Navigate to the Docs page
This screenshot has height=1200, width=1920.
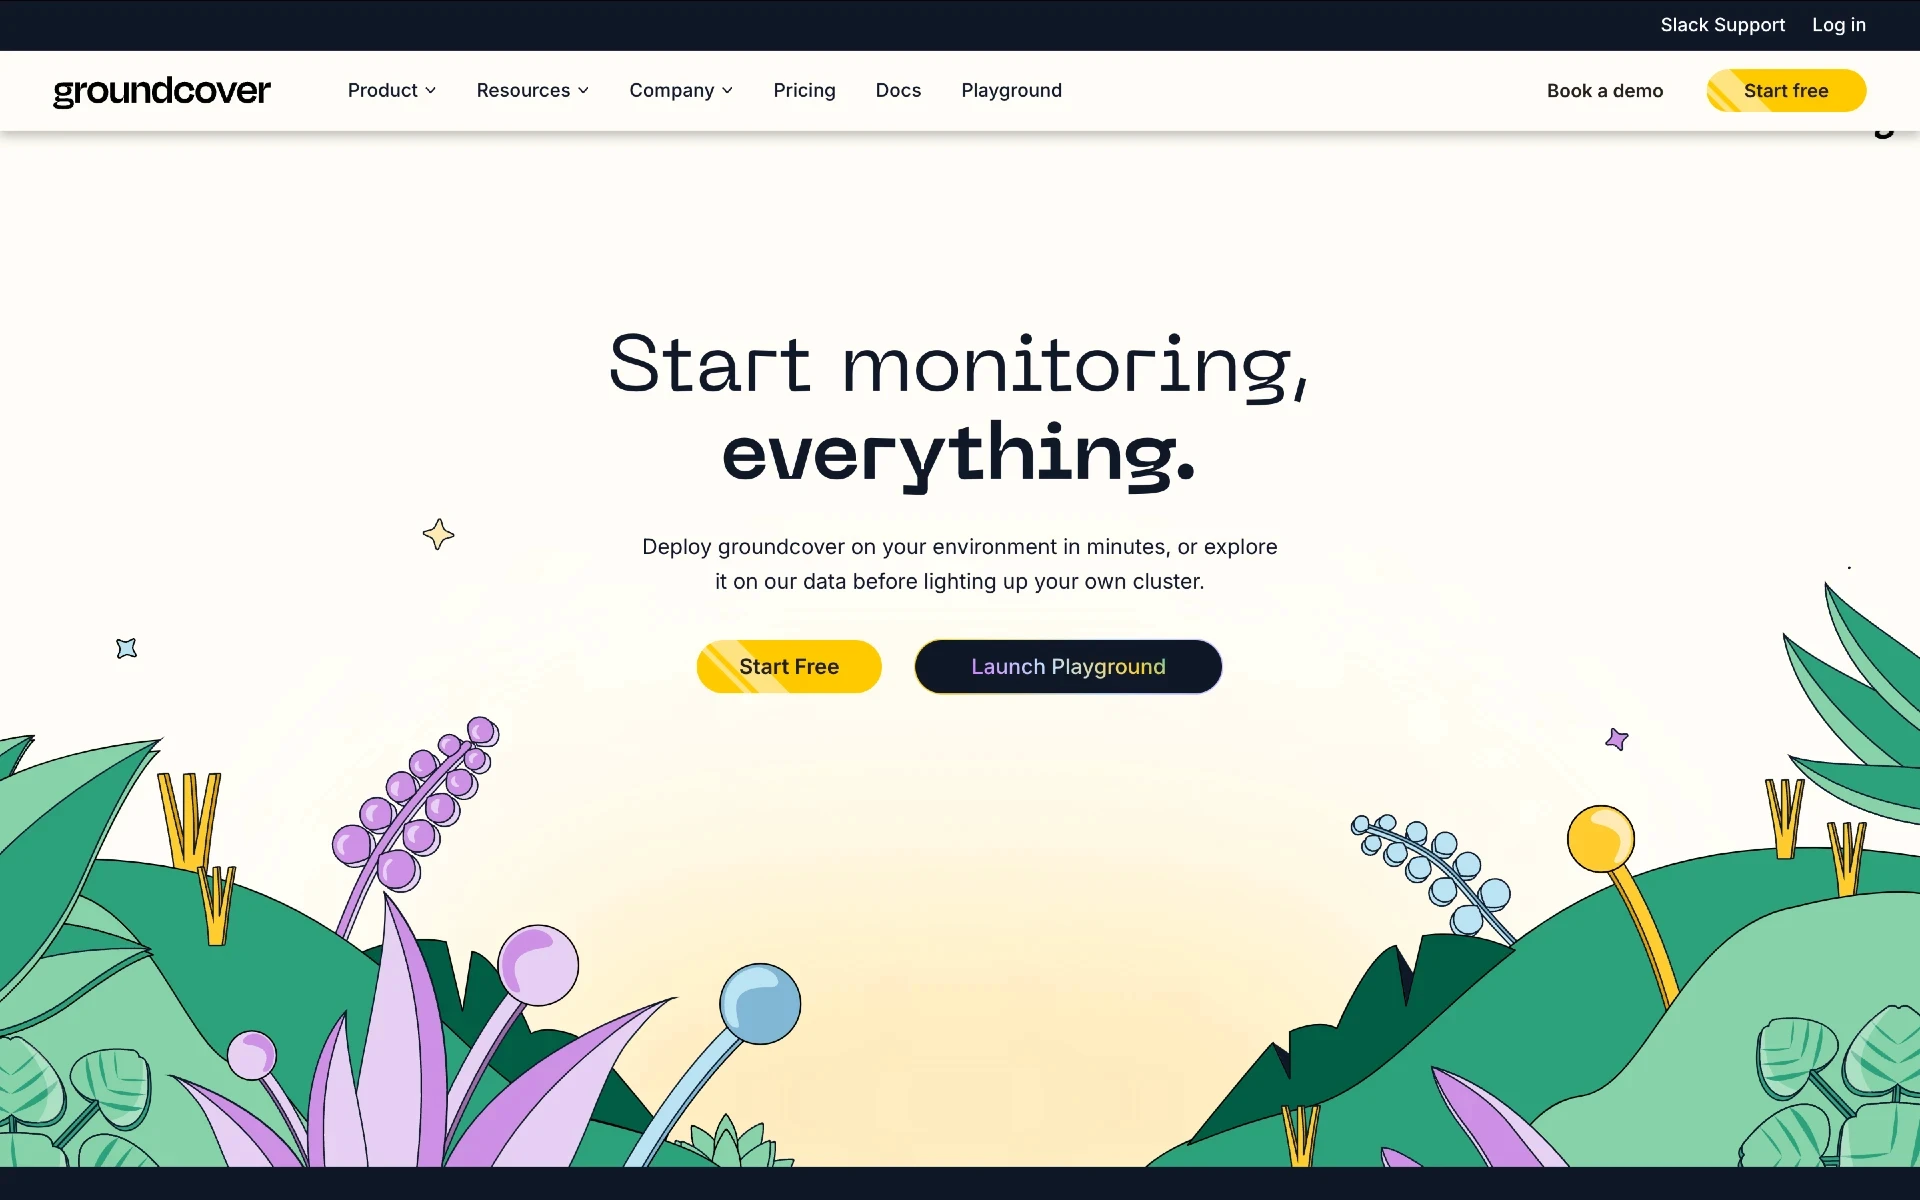[x=898, y=90]
